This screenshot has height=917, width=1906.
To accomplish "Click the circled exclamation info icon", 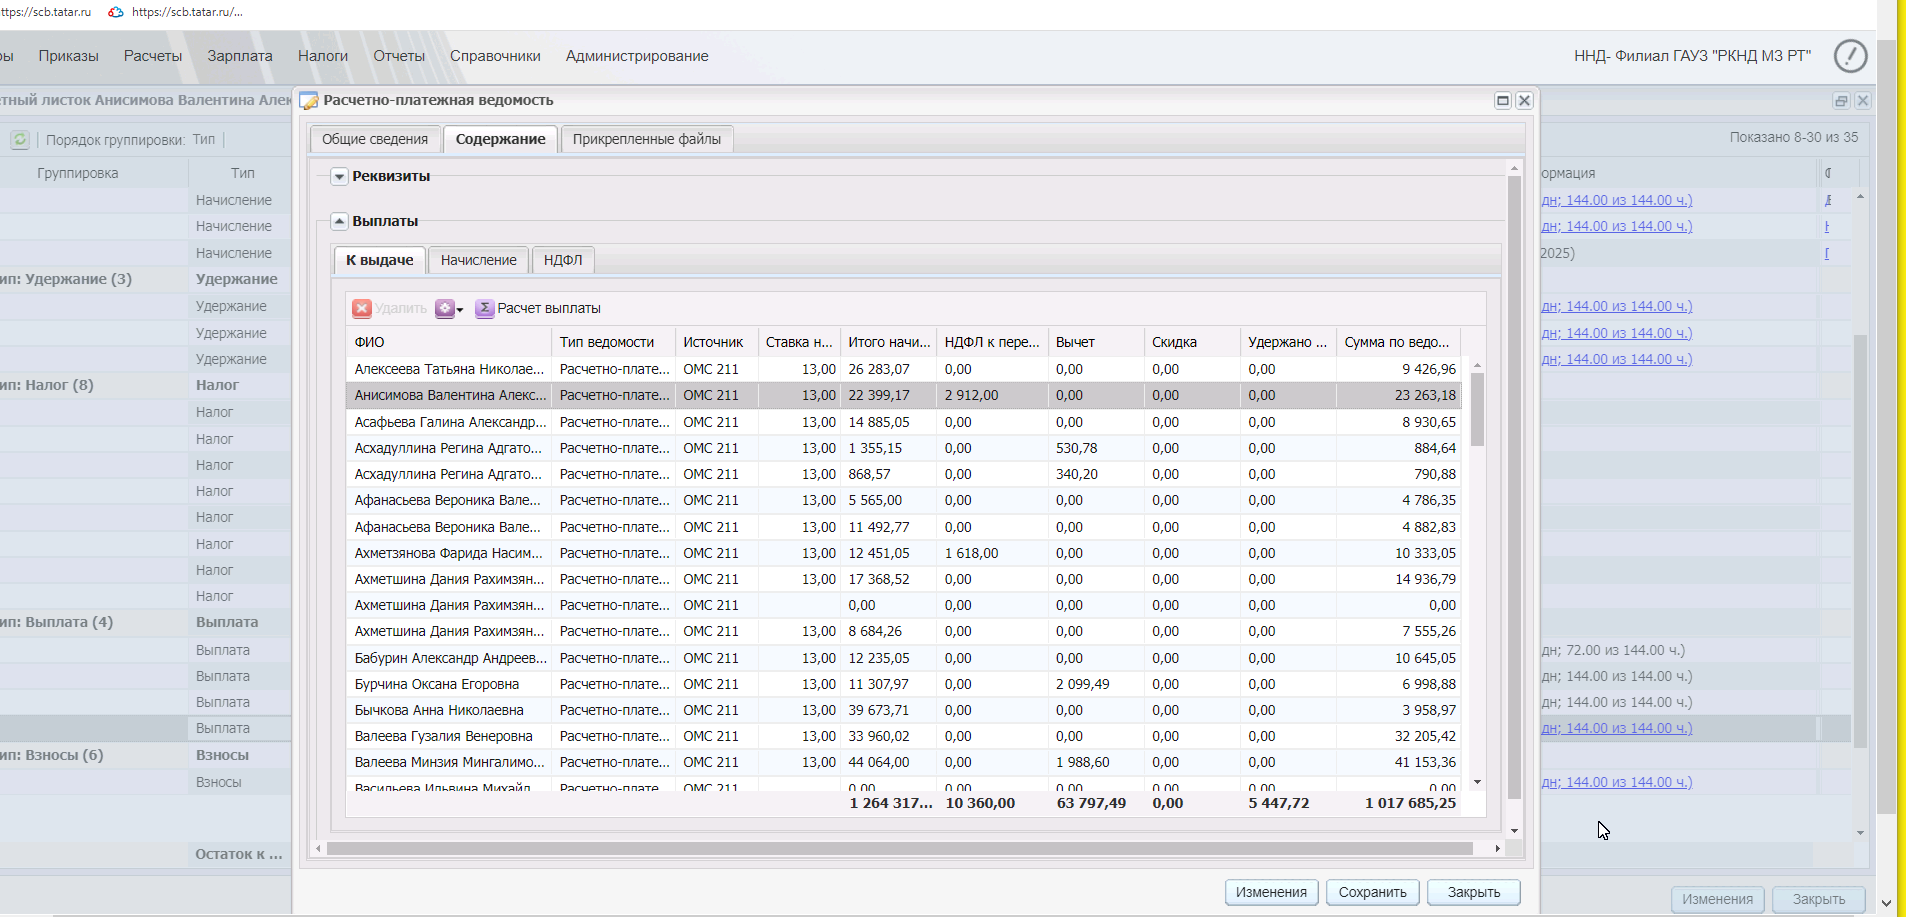I will click(1850, 56).
